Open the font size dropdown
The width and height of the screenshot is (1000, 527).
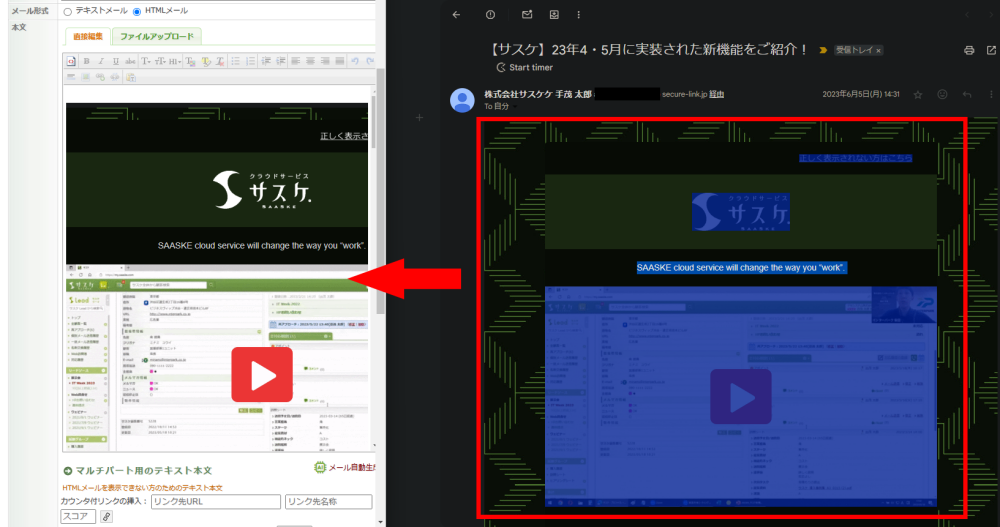[161, 61]
